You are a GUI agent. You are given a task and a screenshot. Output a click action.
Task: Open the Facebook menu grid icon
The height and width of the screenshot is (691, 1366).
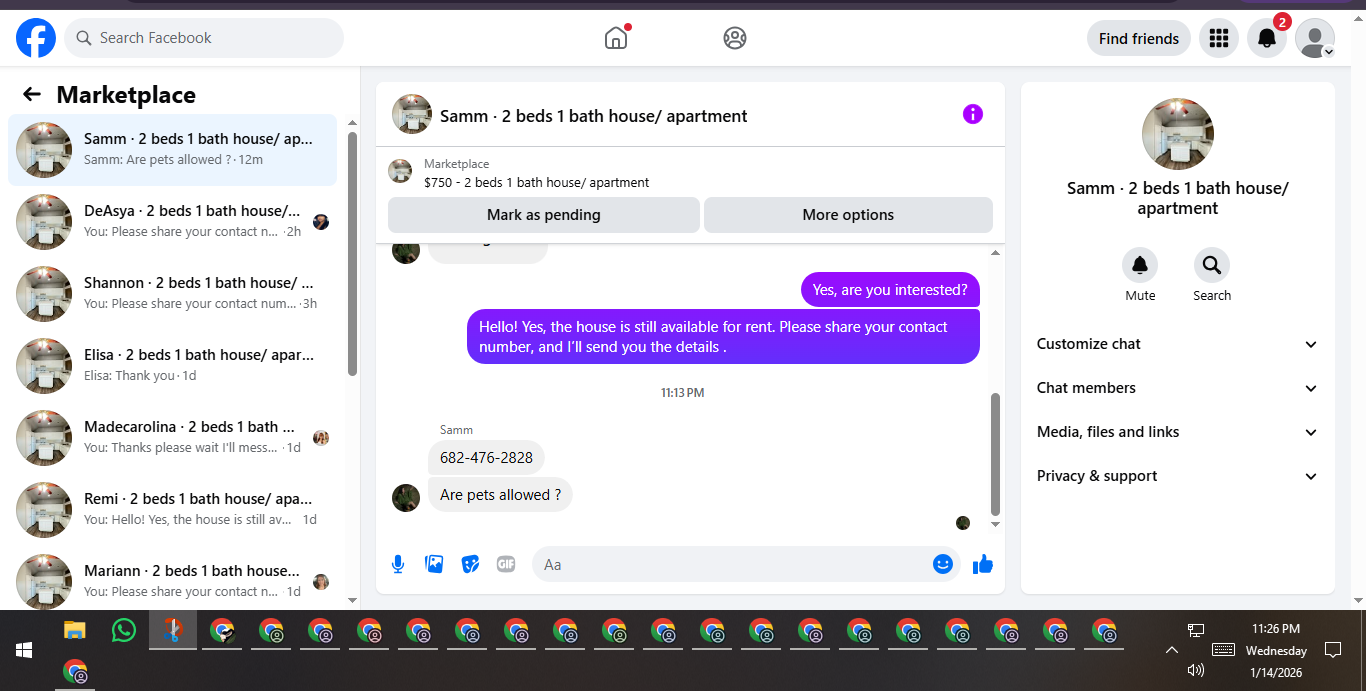coord(1218,38)
